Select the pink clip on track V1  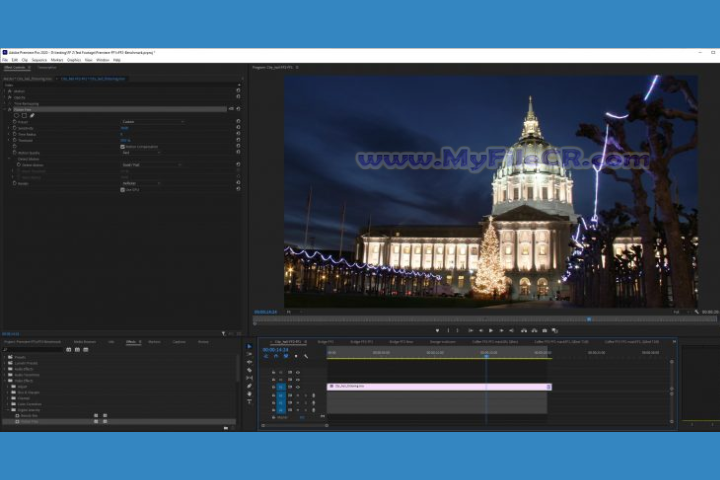[x=439, y=387]
